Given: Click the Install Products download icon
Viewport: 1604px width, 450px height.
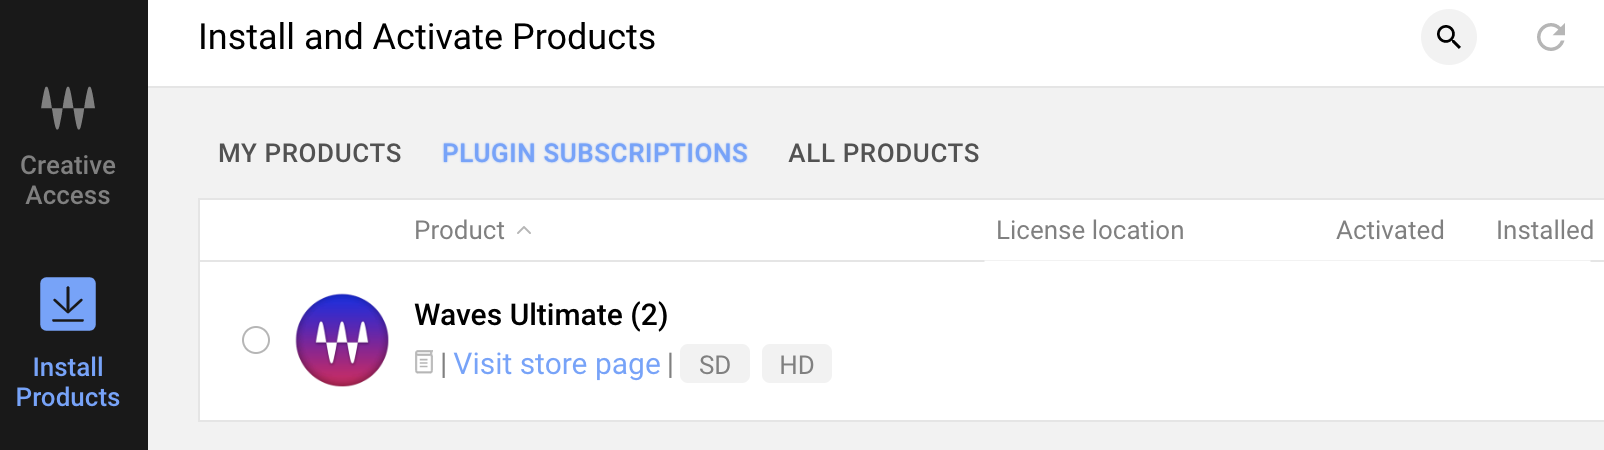Looking at the screenshot, I should [68, 304].
